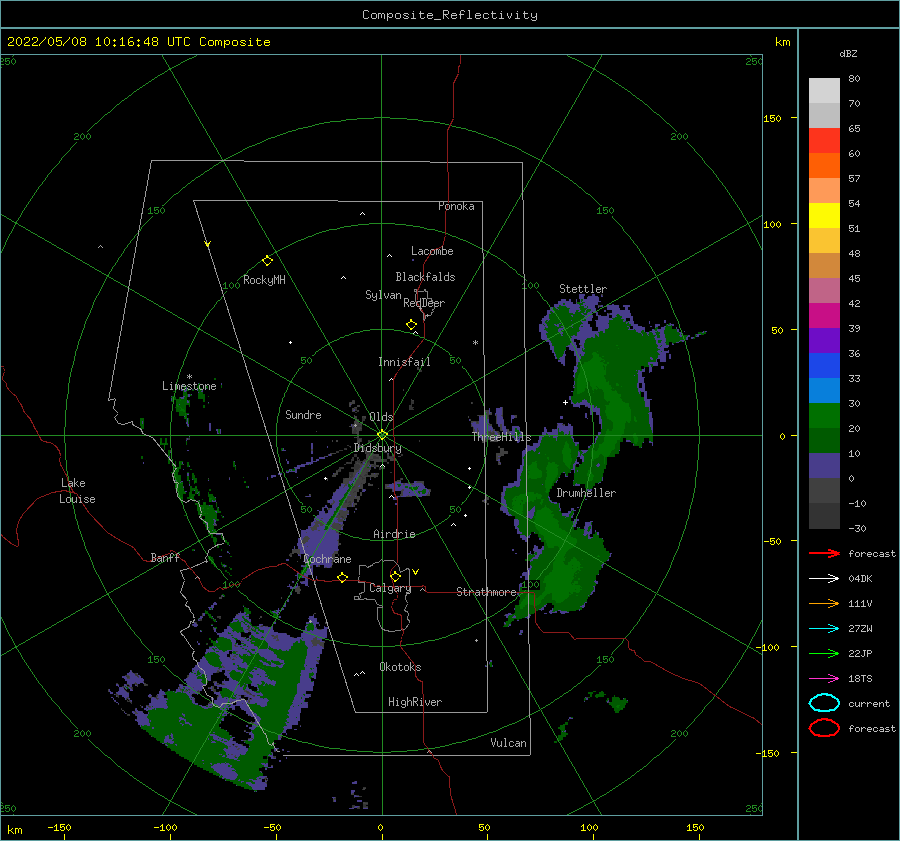Click the Airdrie city label

point(394,534)
